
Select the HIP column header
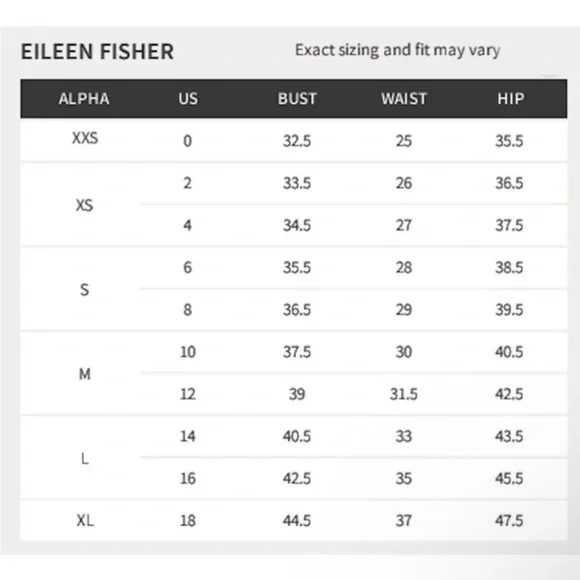pos(510,99)
